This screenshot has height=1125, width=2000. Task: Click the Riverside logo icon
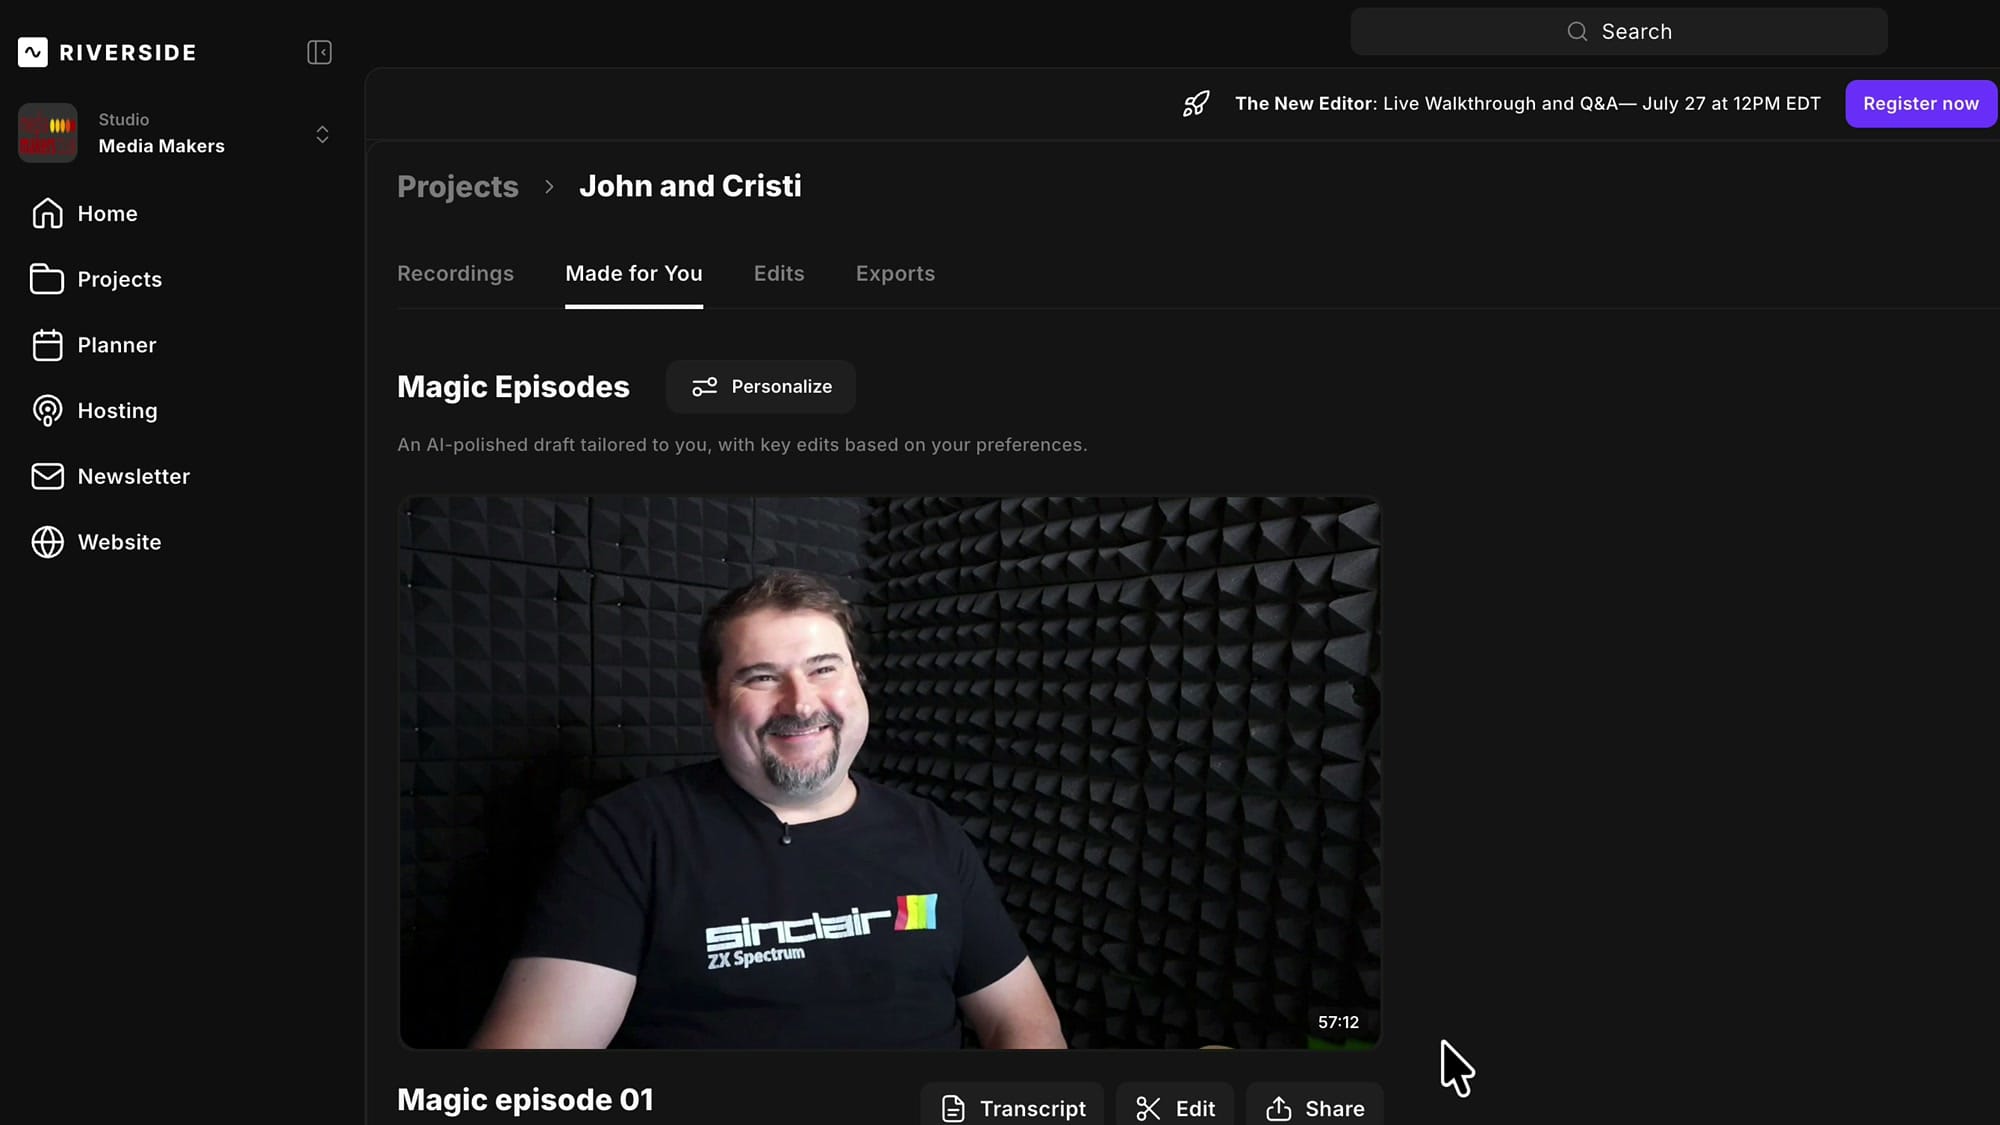tap(33, 52)
